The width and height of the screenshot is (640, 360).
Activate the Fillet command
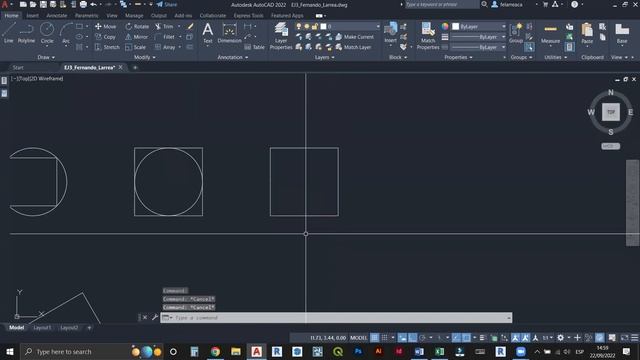(x=165, y=37)
